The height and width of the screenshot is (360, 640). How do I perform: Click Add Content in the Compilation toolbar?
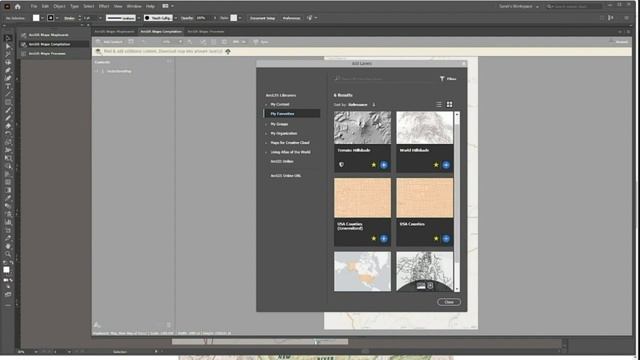coord(109,42)
